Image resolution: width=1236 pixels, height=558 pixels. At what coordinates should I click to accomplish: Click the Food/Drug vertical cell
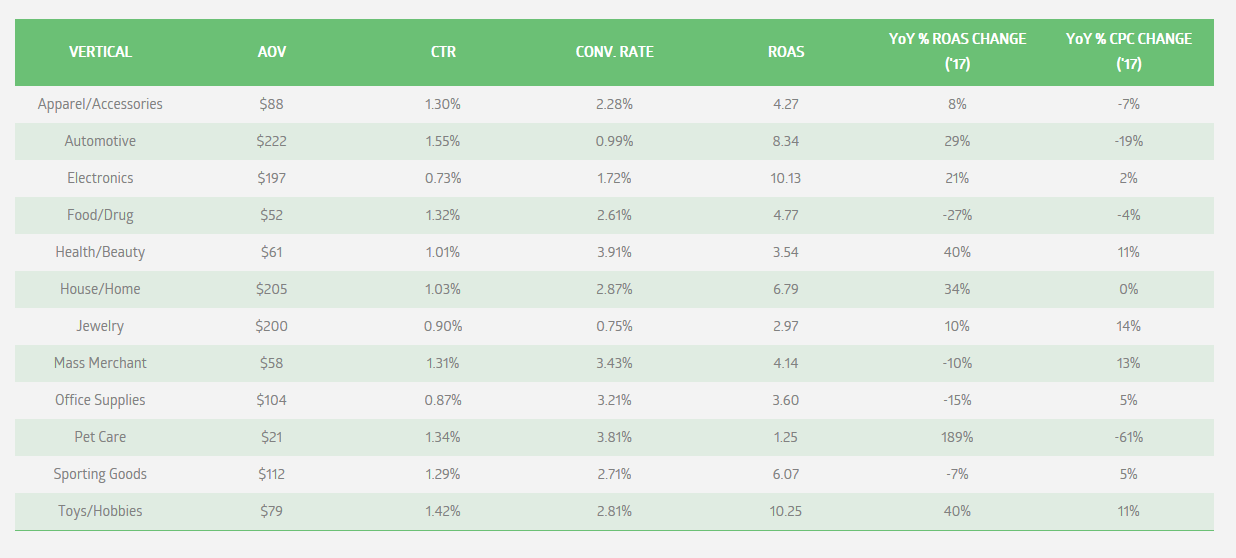click(x=100, y=215)
